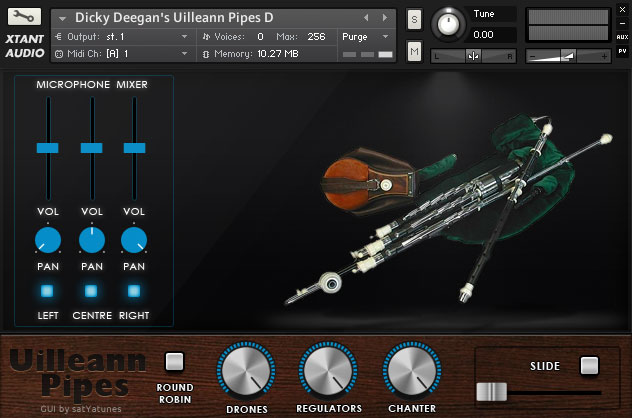Click the Right microphone volume fader

tap(134, 148)
